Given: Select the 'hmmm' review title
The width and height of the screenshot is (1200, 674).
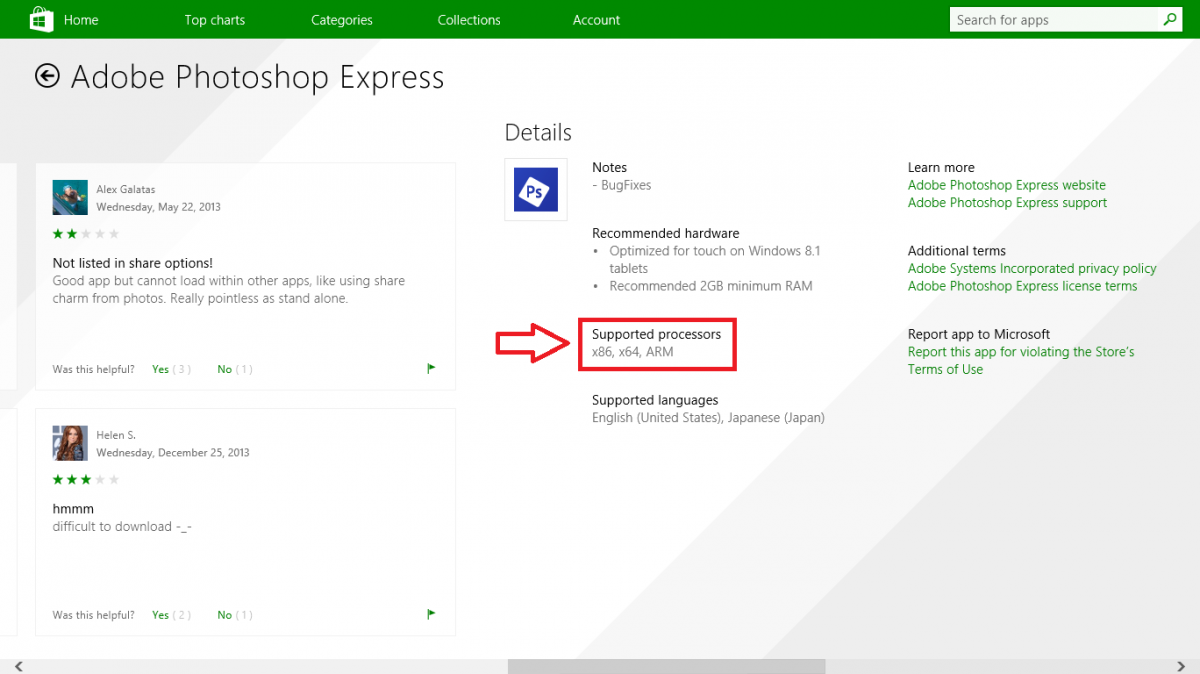Looking at the screenshot, I should coord(73,509).
